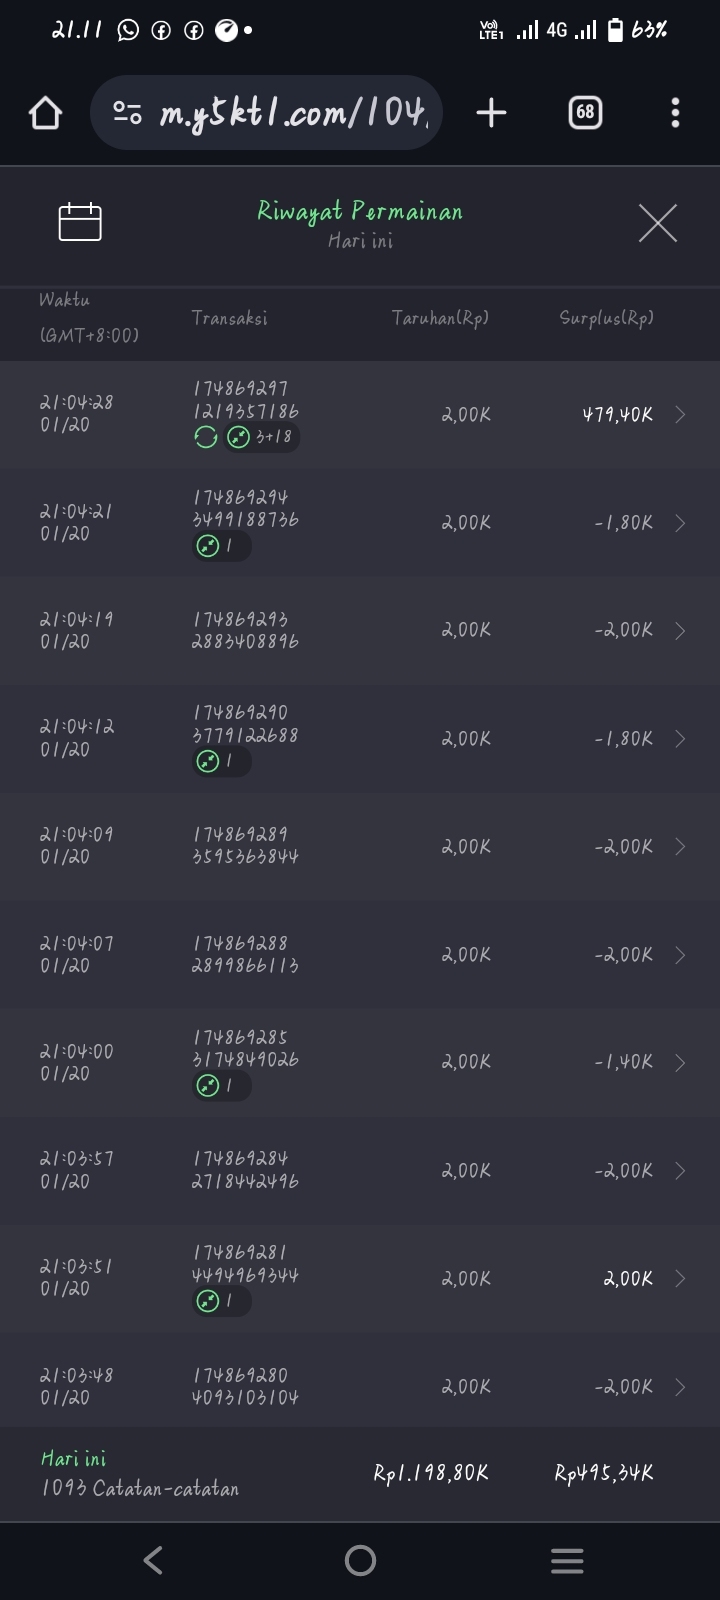This screenshot has height=1600, width=720.
Task: Expand the 21:04:28 row with 479,40K surplus
Action: pos(680,415)
